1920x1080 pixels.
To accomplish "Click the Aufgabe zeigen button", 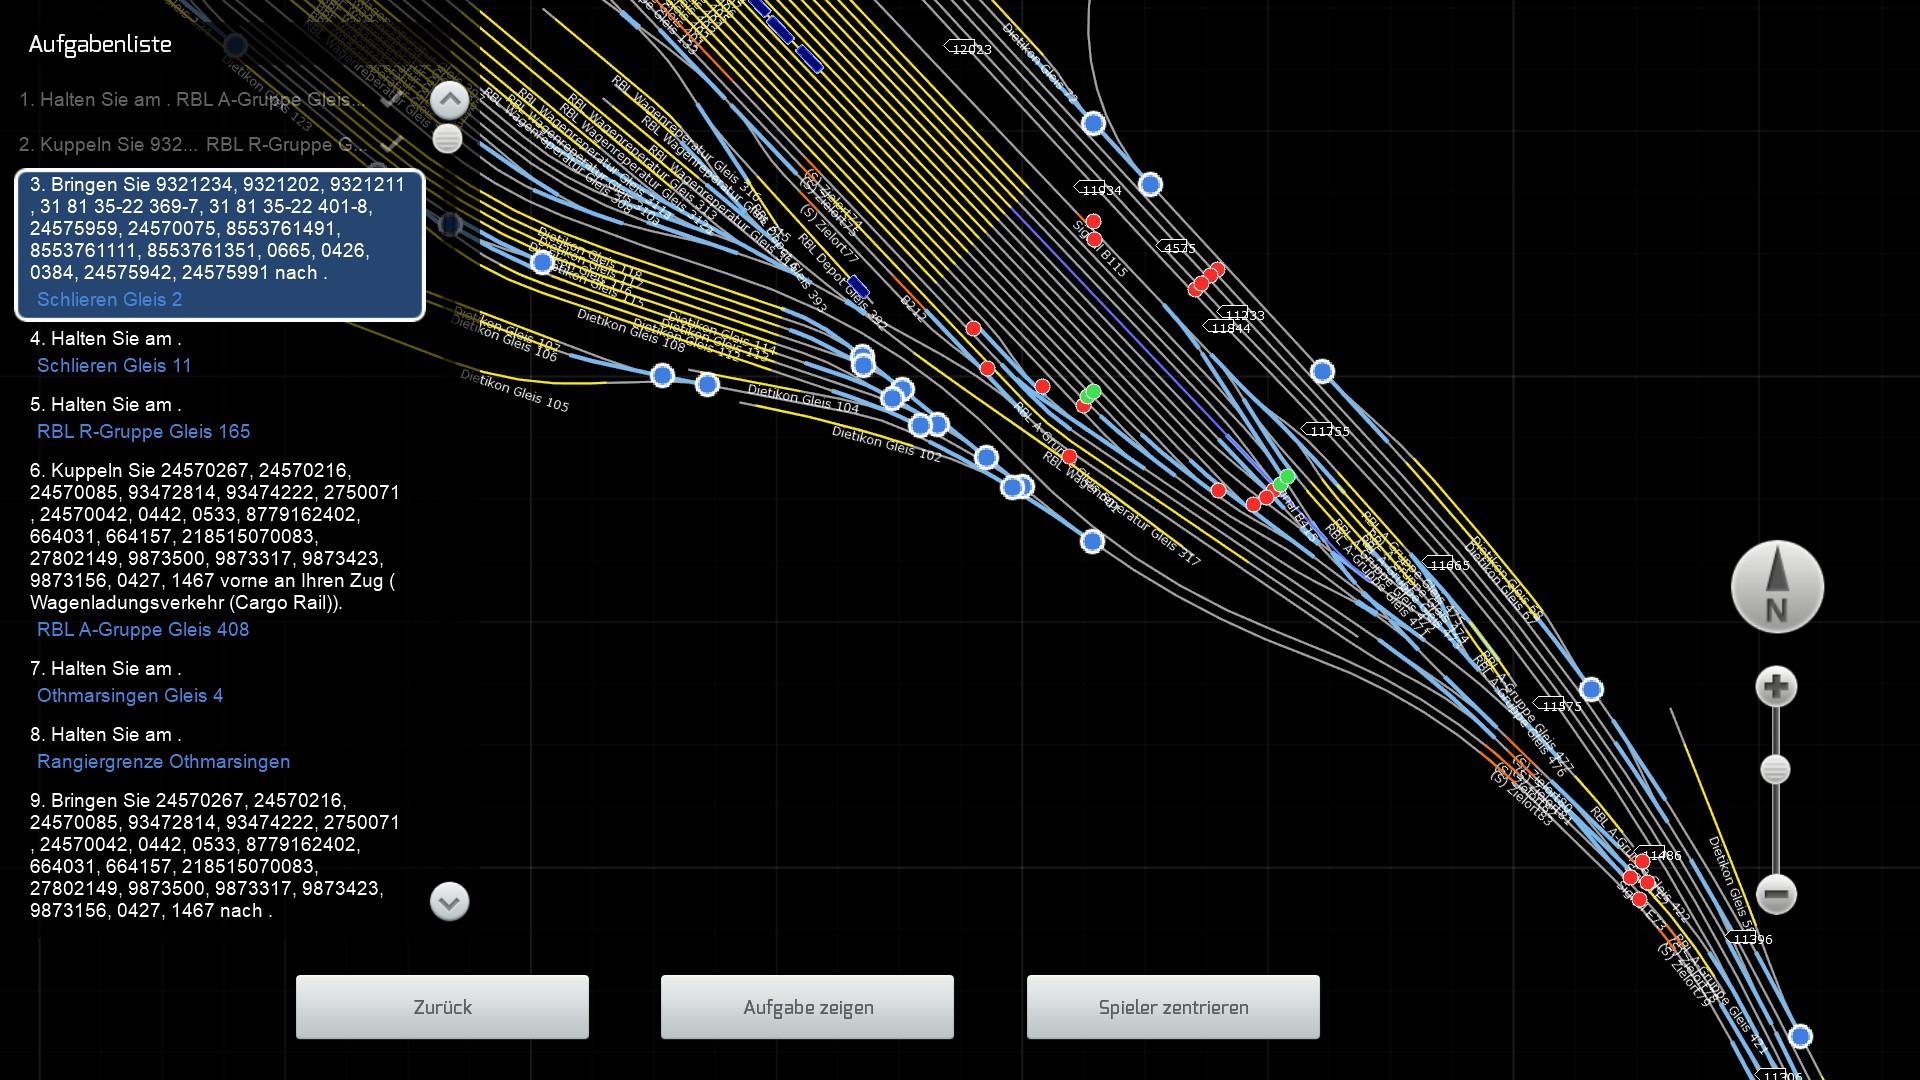I will tap(807, 1007).
